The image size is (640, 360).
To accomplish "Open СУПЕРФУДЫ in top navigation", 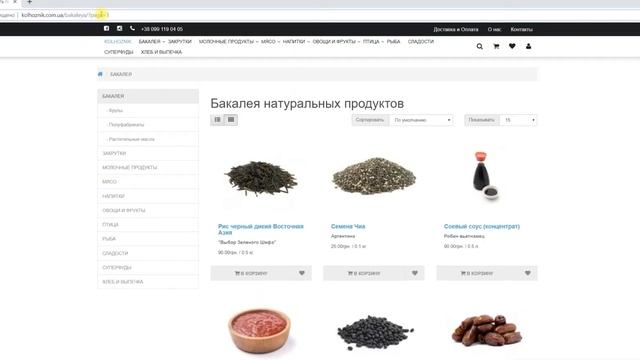I will (118, 52).
